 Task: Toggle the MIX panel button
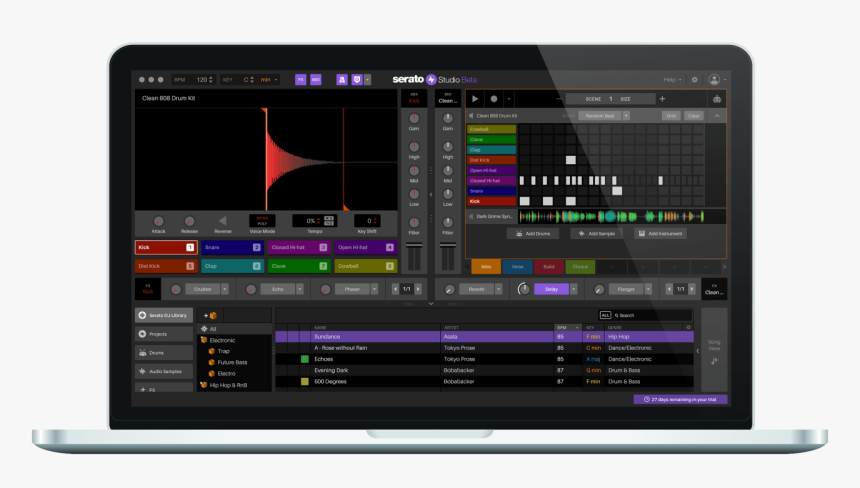pos(316,80)
